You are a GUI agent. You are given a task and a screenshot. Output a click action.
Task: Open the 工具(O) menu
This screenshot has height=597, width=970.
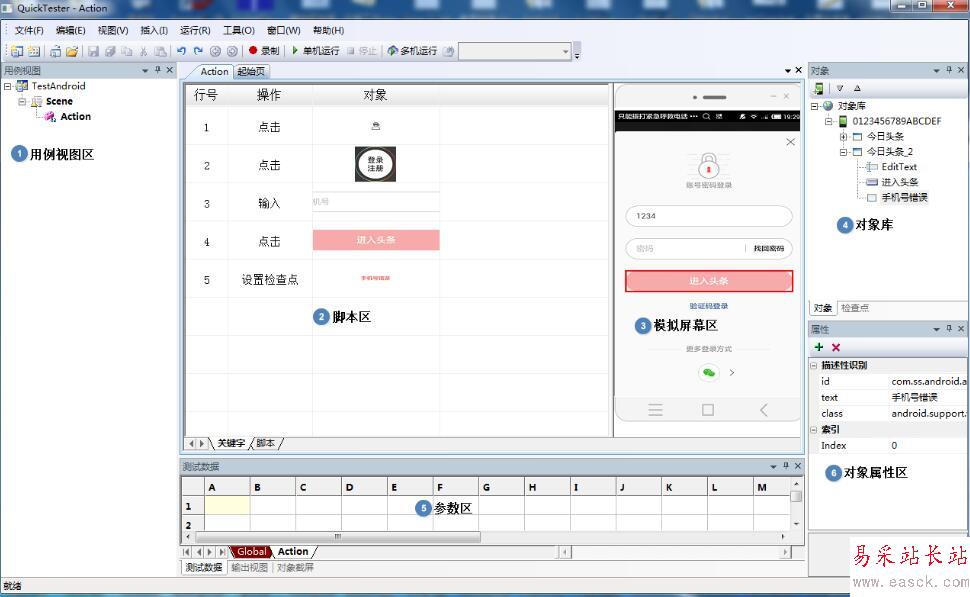(239, 30)
